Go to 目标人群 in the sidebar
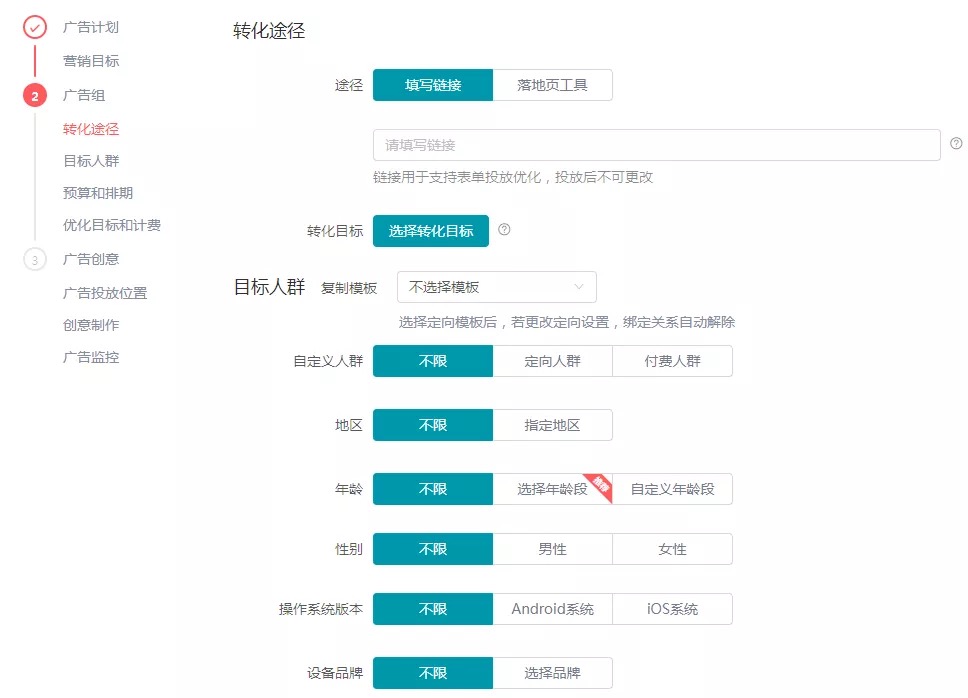 [91, 161]
